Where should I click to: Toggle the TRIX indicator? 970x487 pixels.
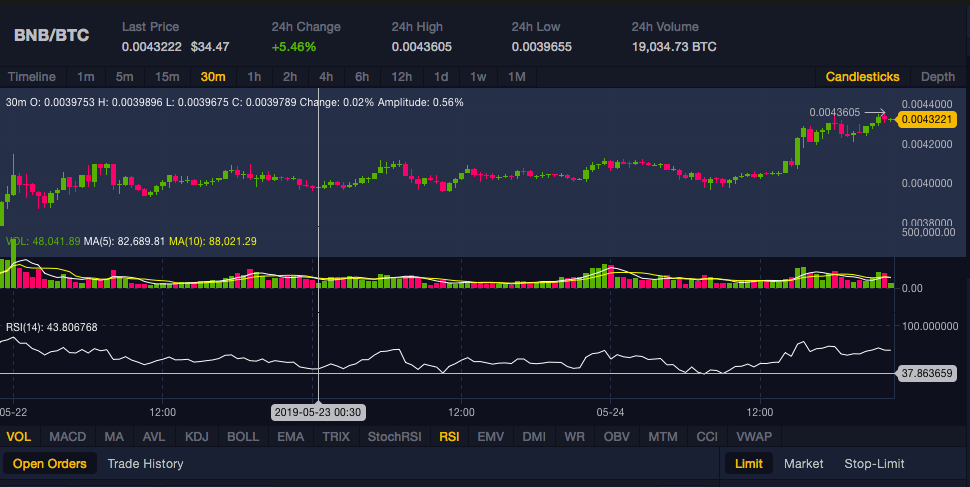pos(336,436)
